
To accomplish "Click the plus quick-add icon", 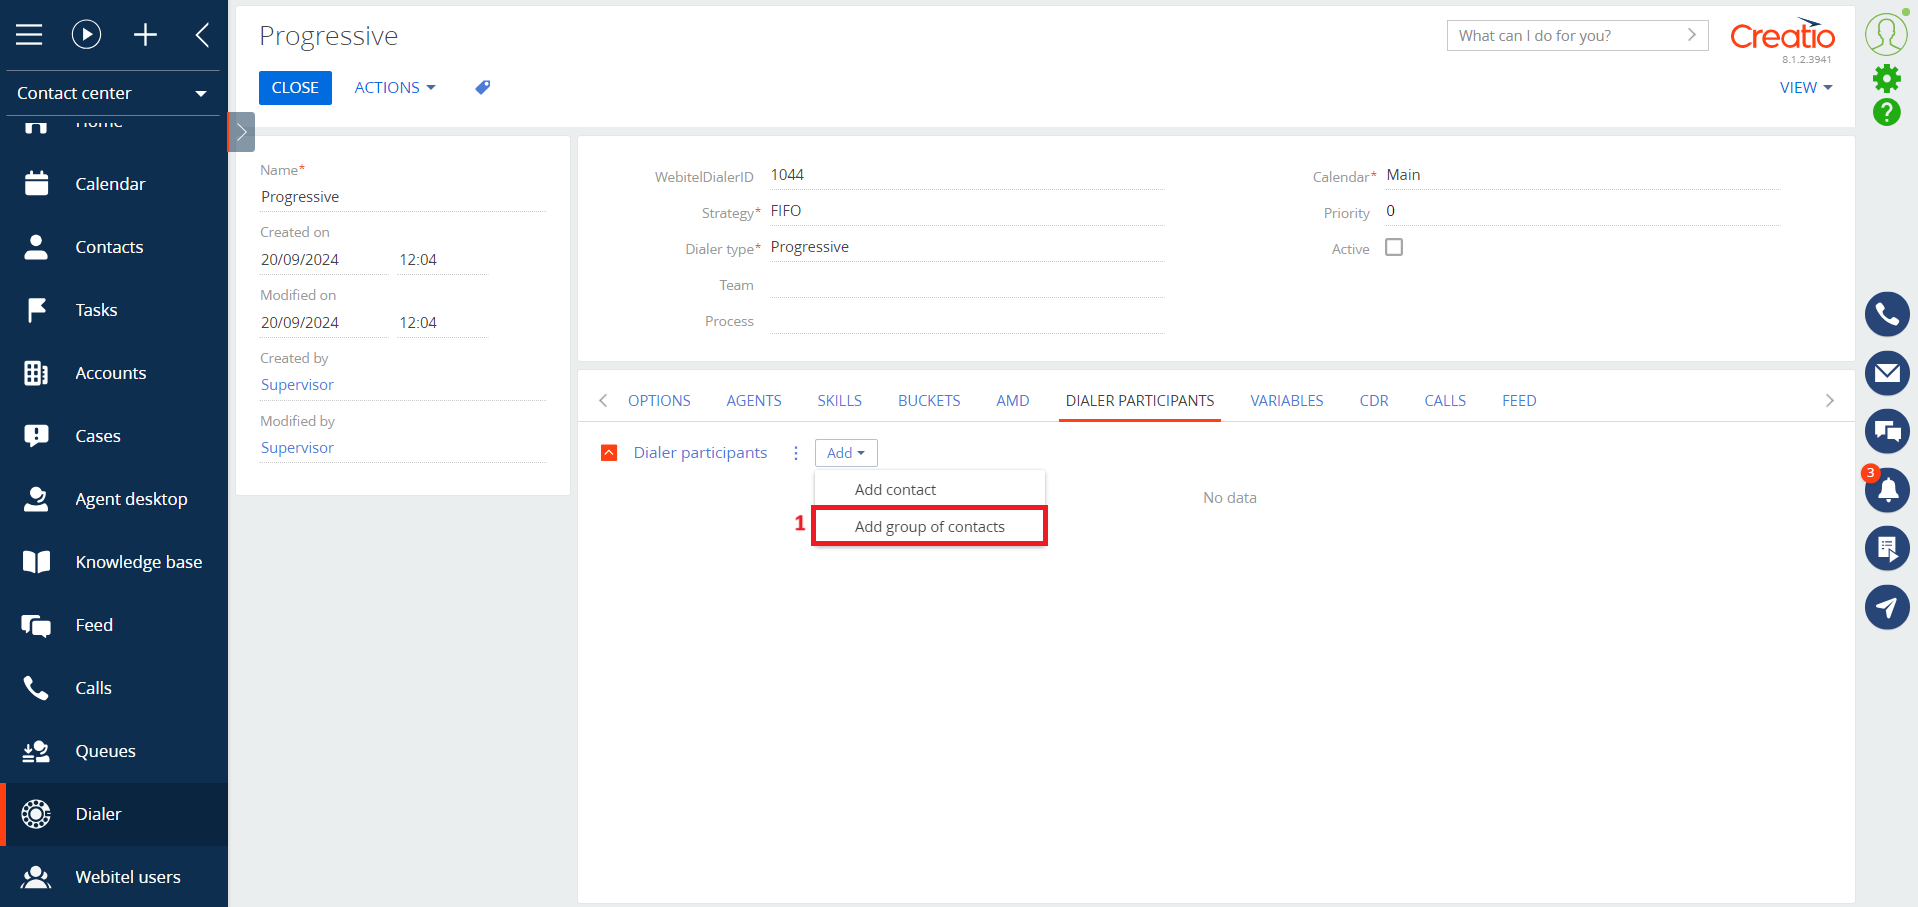I will click(x=145, y=35).
